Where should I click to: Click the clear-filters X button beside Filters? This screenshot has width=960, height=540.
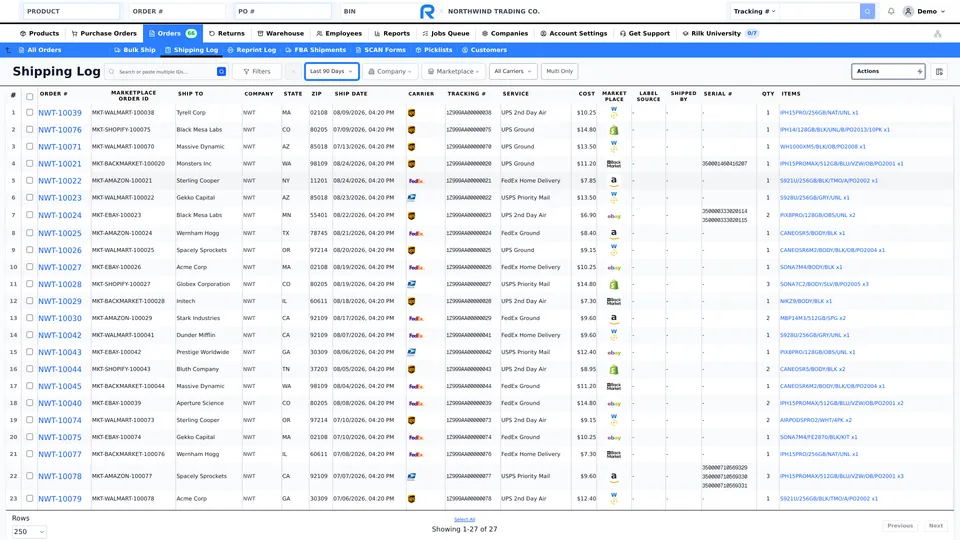pos(293,72)
